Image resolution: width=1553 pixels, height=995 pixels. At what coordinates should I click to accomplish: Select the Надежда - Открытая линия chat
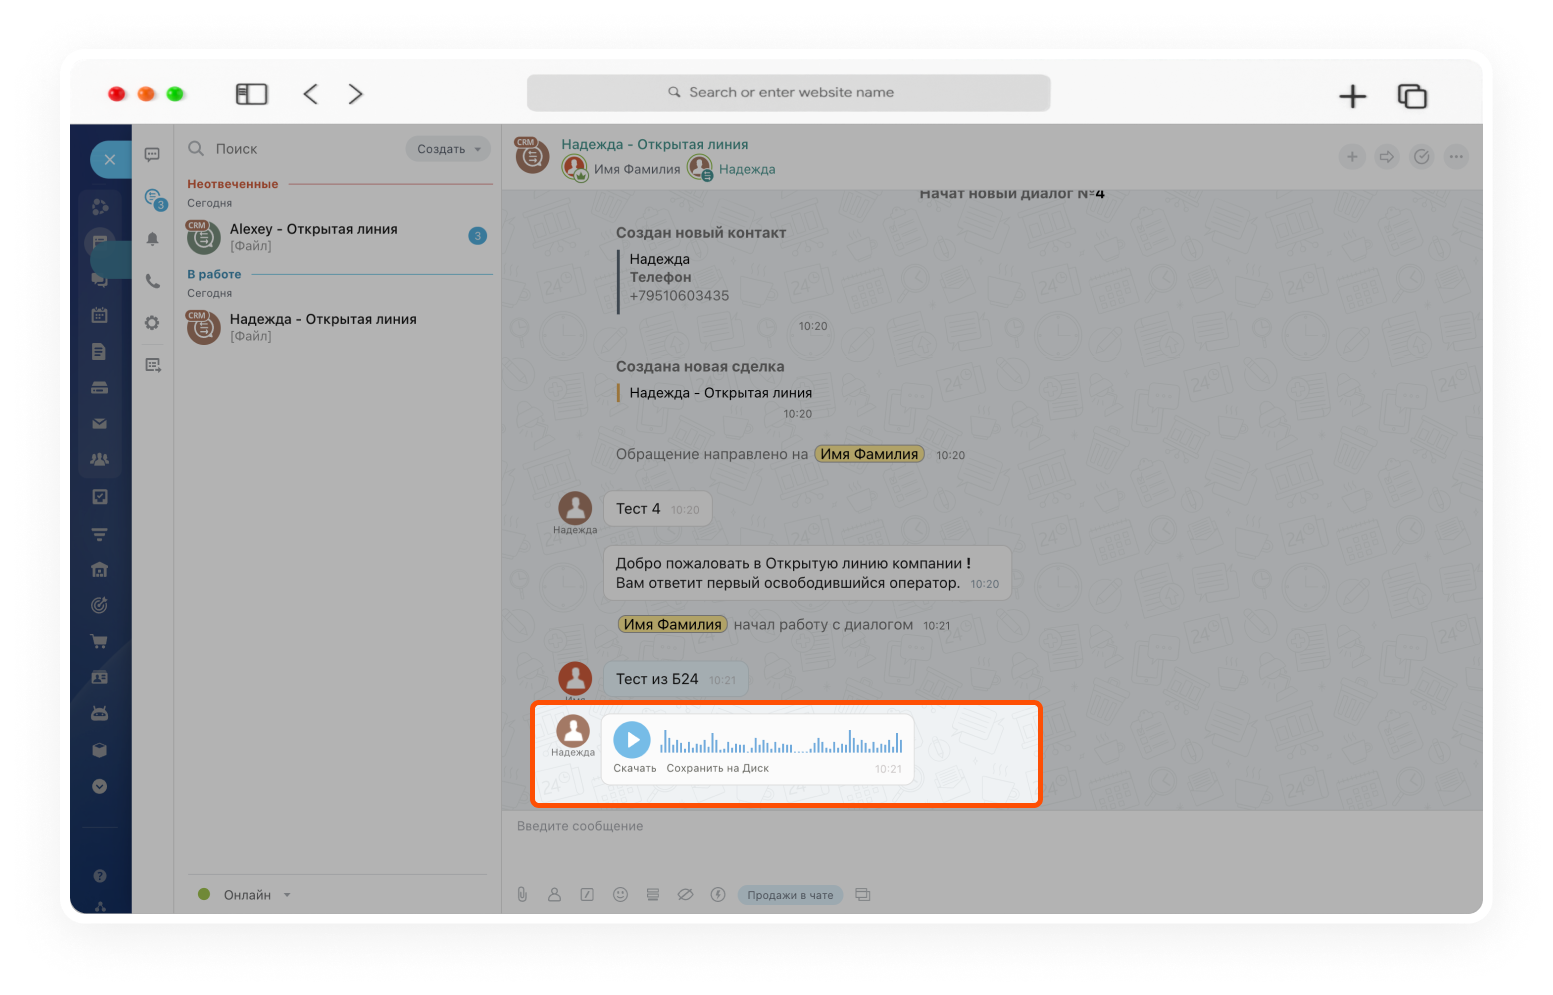tap(338, 327)
